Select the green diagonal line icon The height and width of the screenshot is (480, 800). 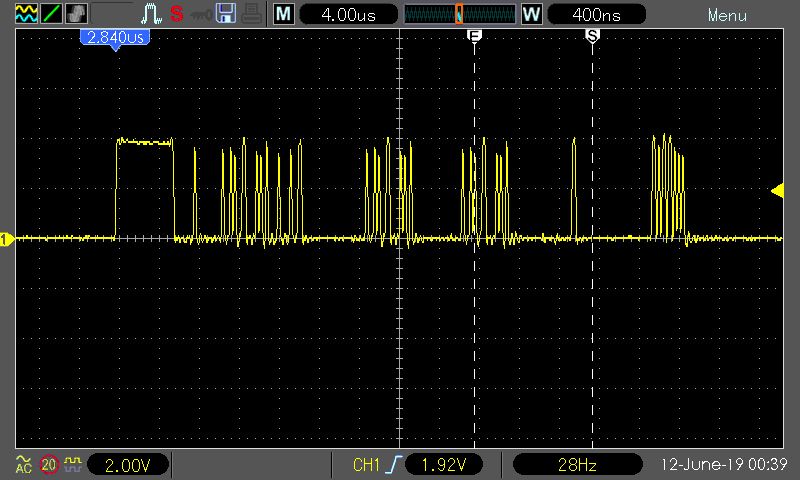(x=50, y=14)
